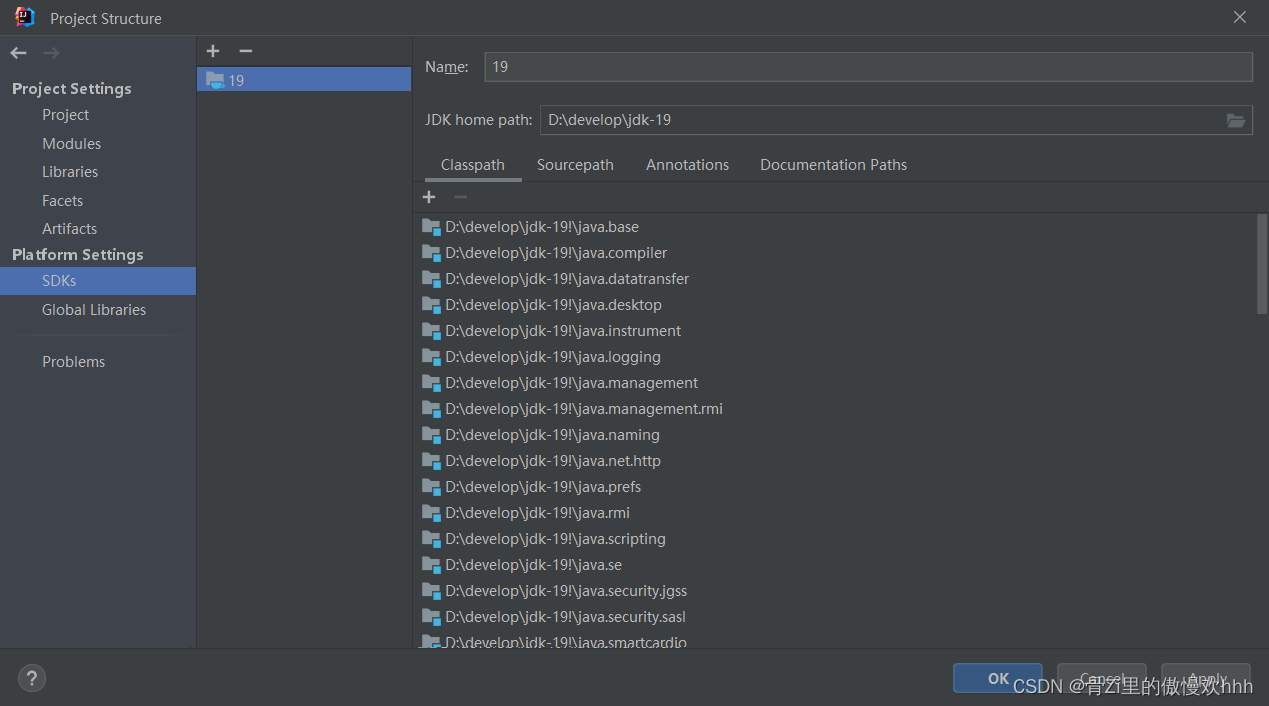Click the folder icon of java.scripting
Screen dimensions: 1269x706
point(431,539)
